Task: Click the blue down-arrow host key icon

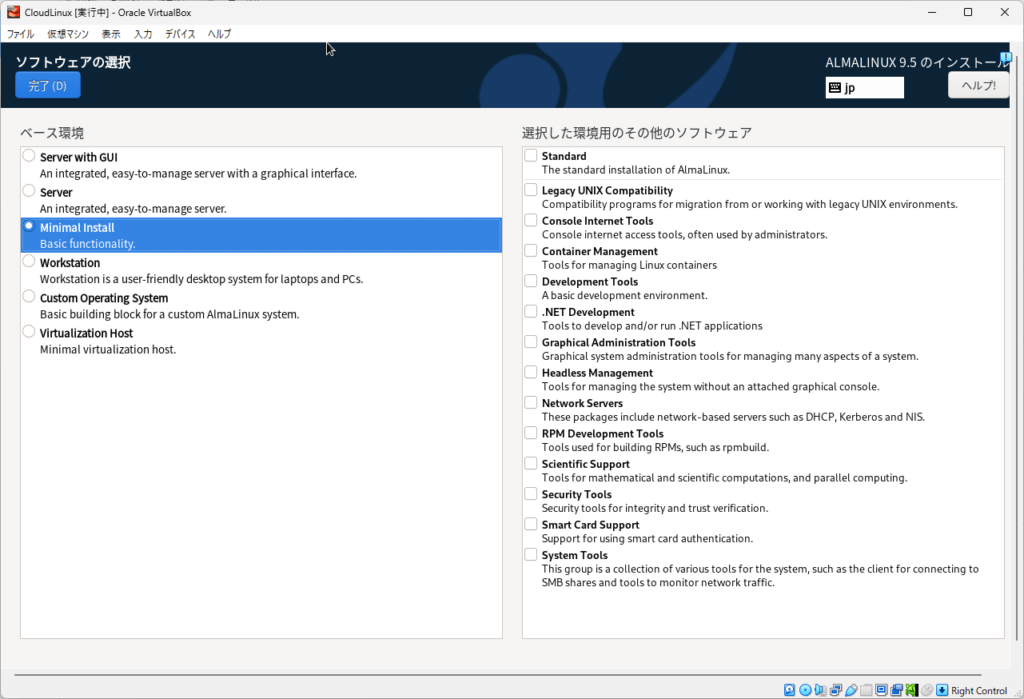Action: pos(941,690)
